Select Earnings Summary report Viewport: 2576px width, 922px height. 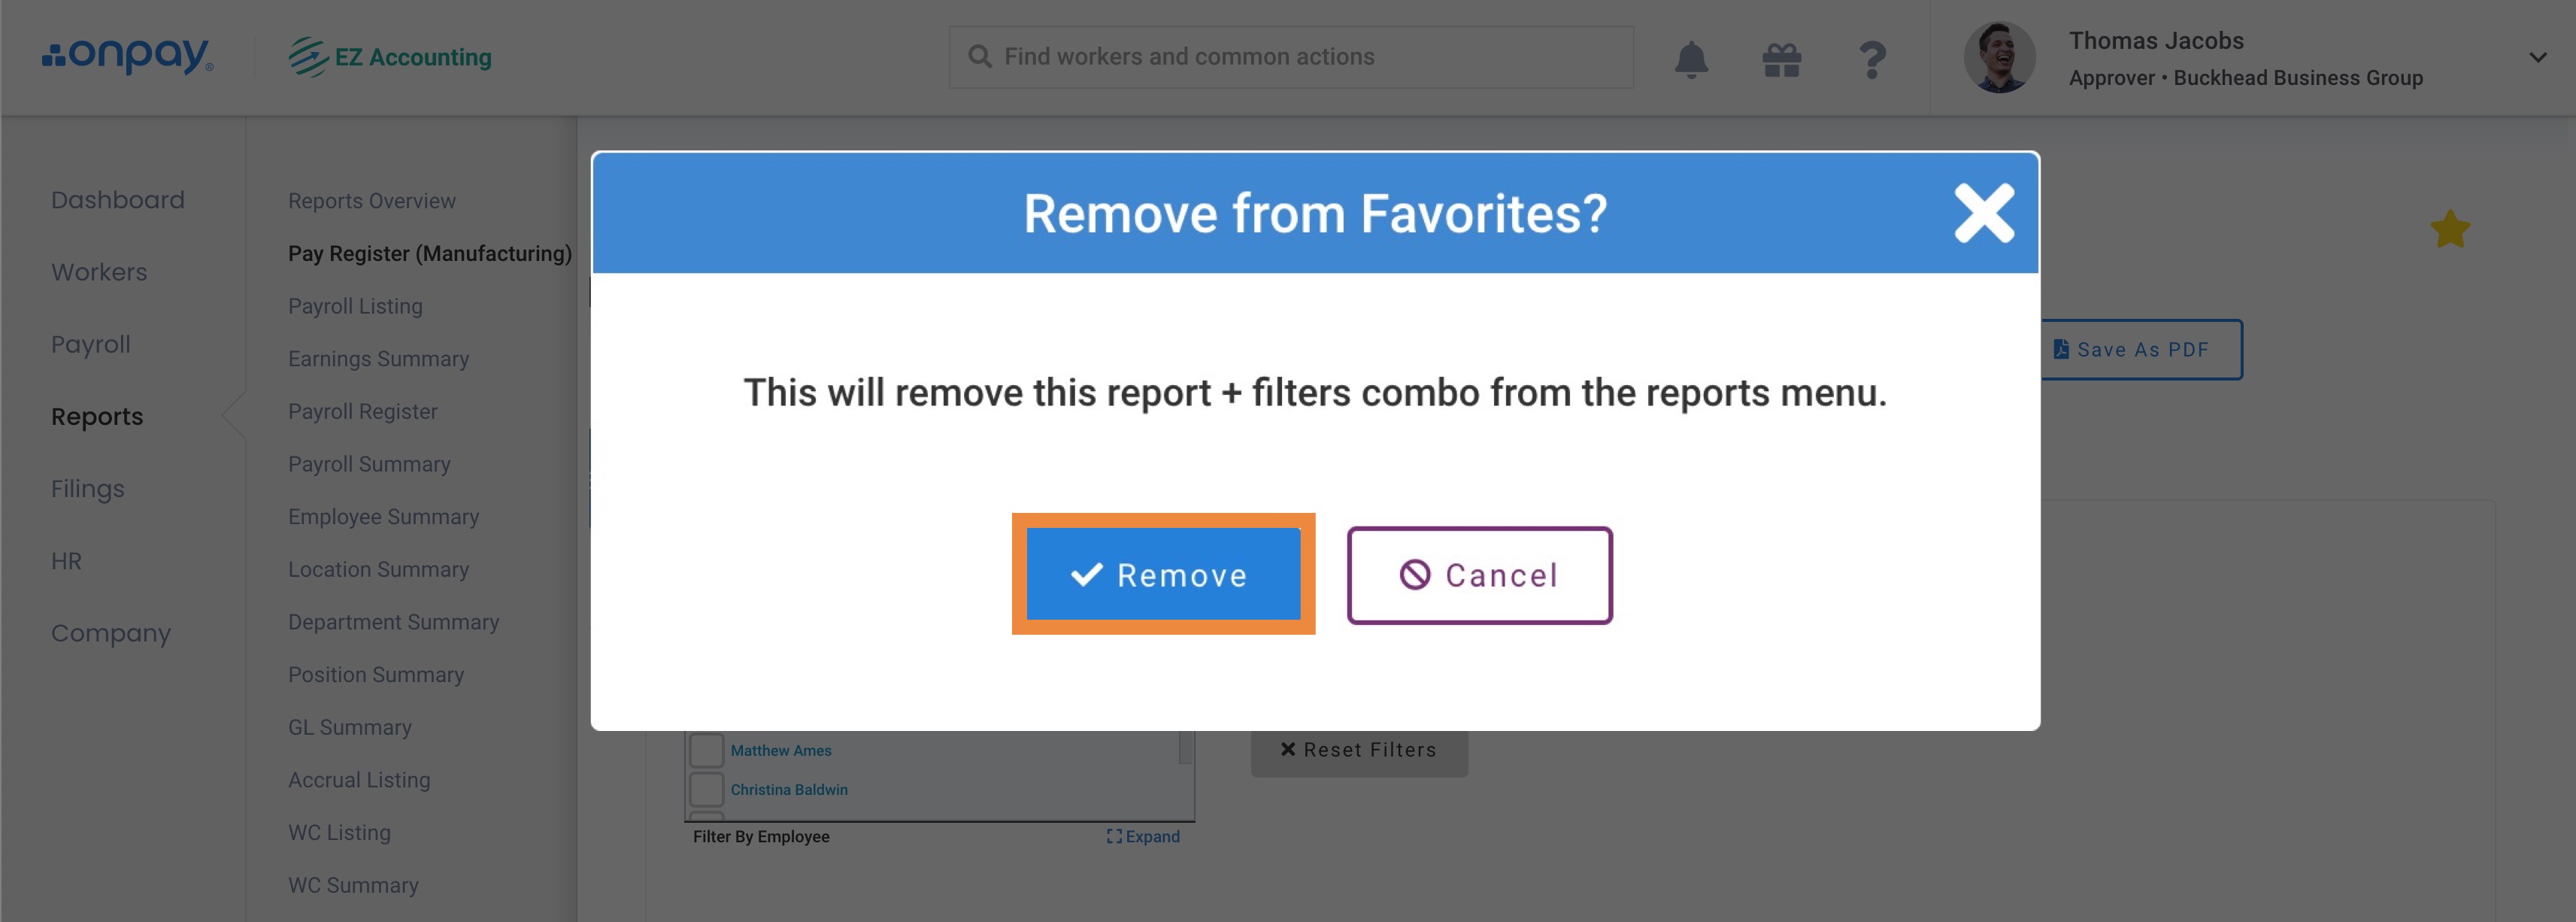click(x=378, y=358)
